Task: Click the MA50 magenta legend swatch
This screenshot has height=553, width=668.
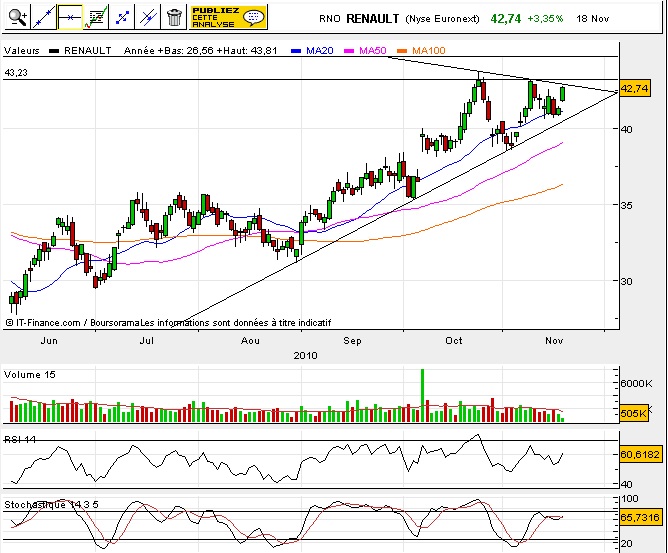Action: pyautogui.click(x=349, y=51)
